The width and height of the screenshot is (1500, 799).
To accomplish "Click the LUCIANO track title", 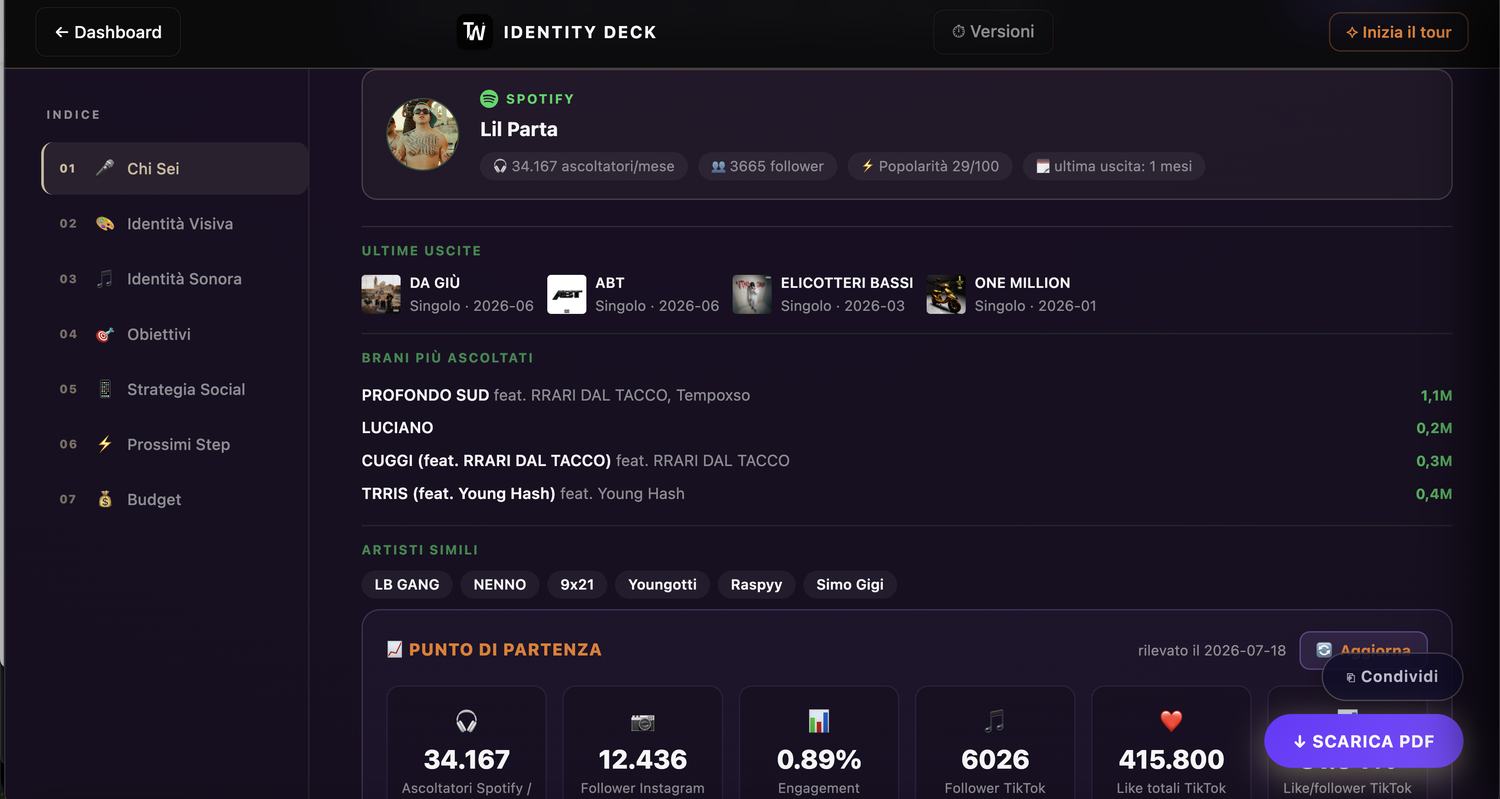I will pyautogui.click(x=397, y=428).
